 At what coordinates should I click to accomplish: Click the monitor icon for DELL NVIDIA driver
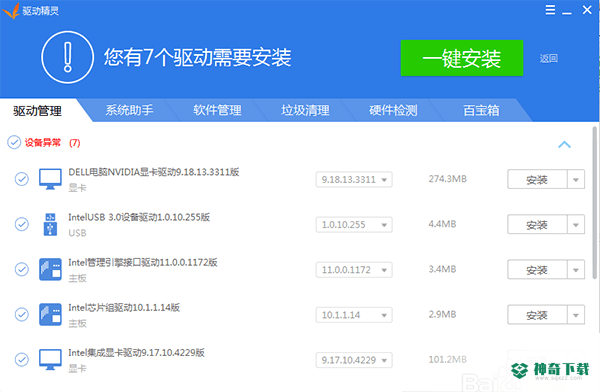[50, 179]
